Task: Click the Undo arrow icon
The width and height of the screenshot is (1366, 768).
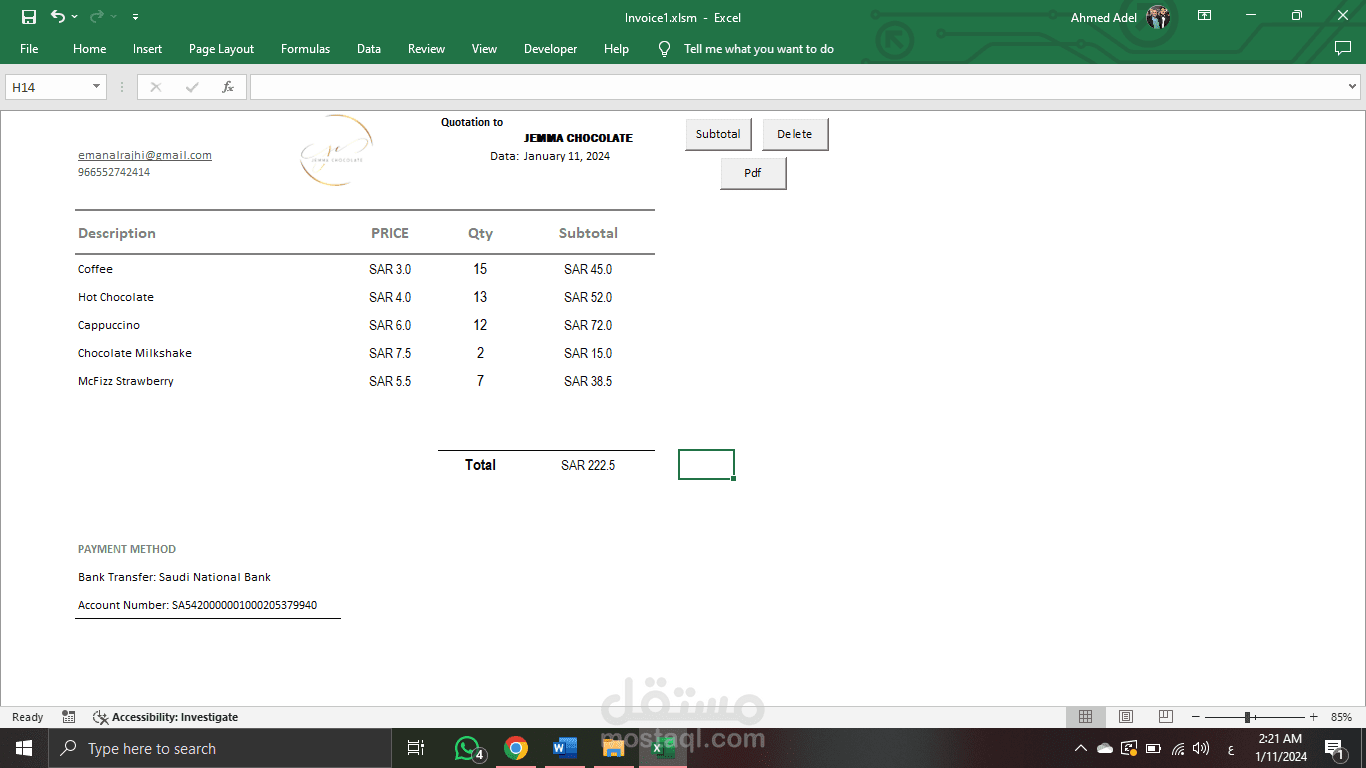Action: [58, 17]
